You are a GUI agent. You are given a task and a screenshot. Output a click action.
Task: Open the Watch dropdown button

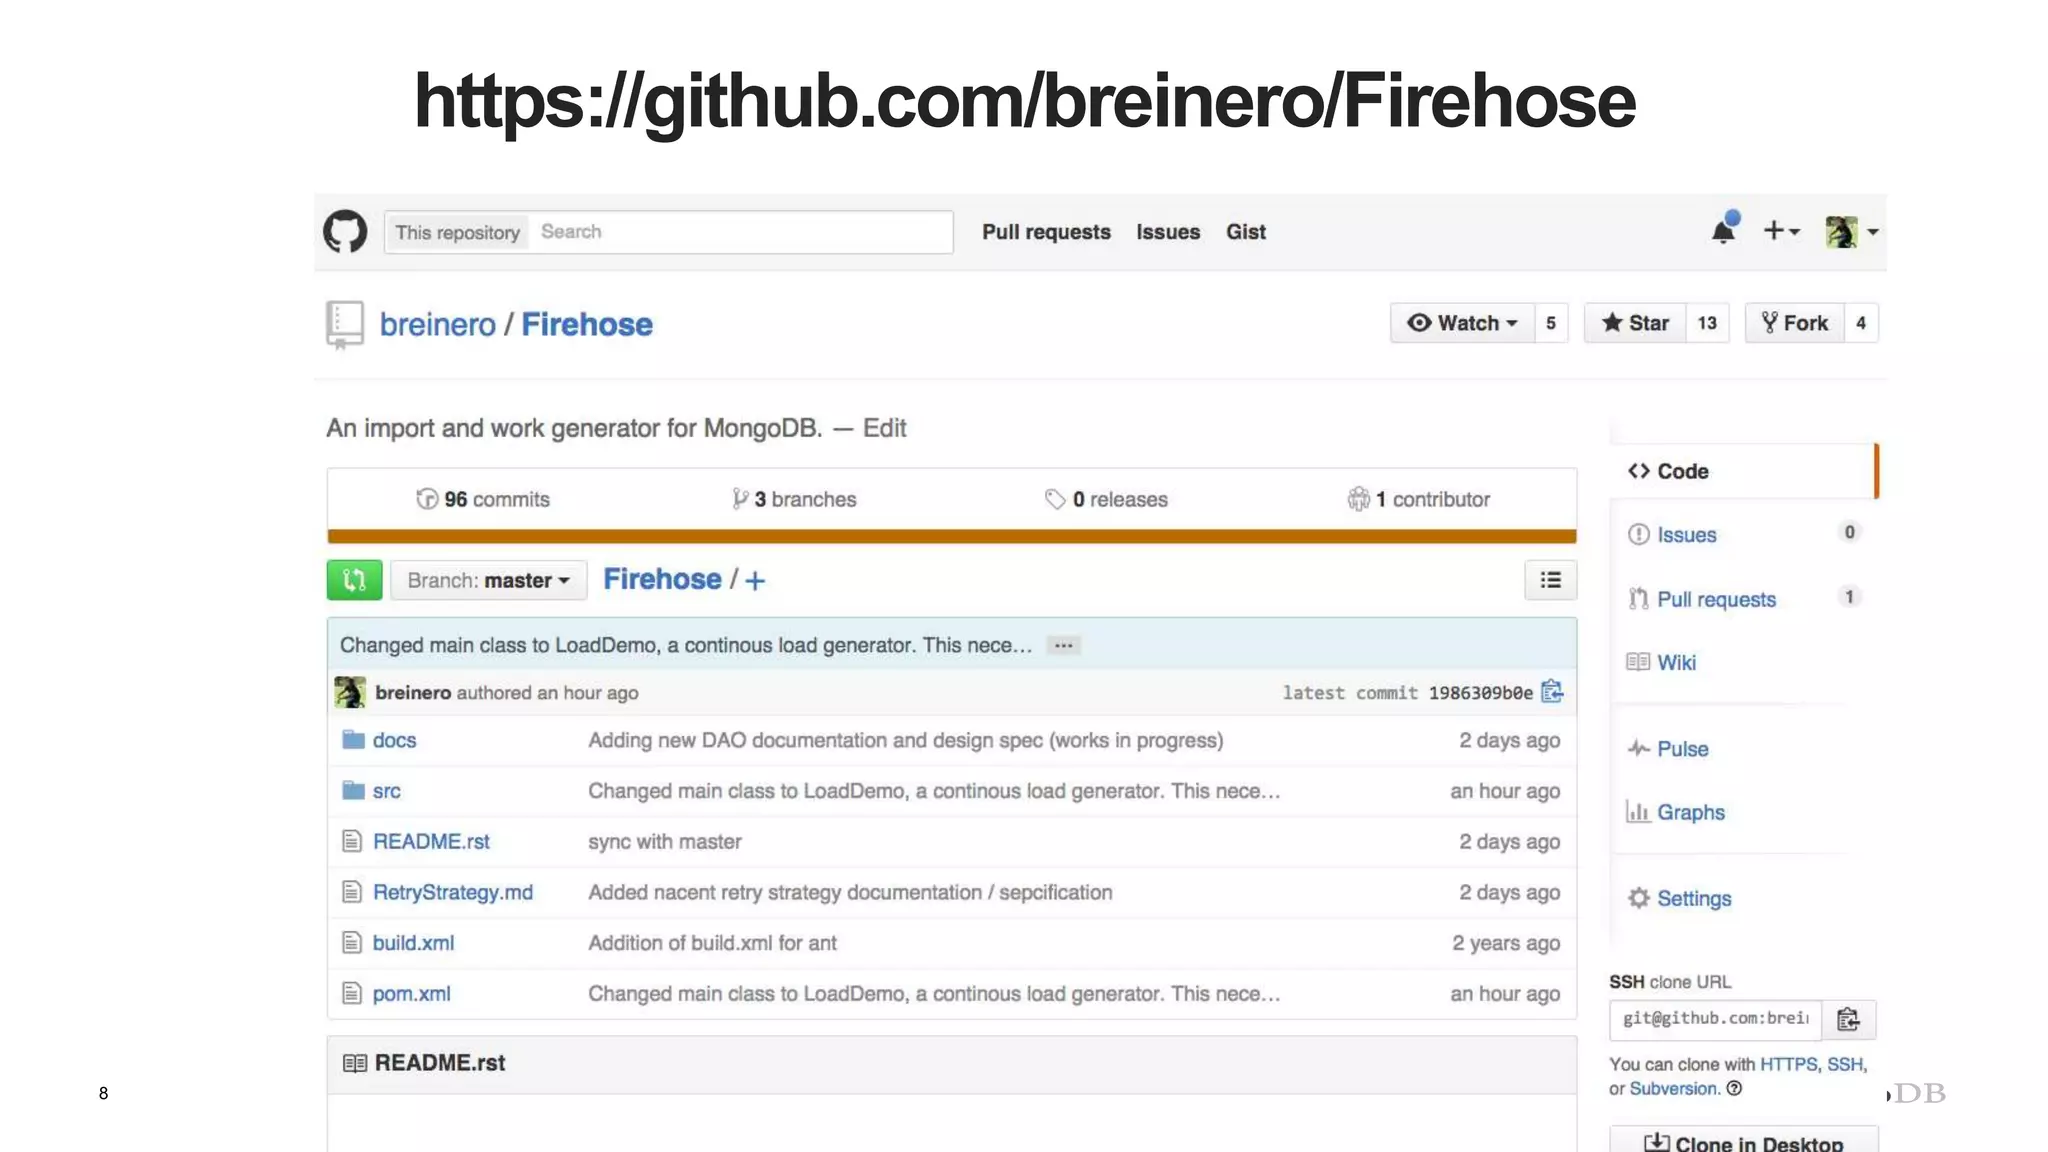pyautogui.click(x=1462, y=323)
